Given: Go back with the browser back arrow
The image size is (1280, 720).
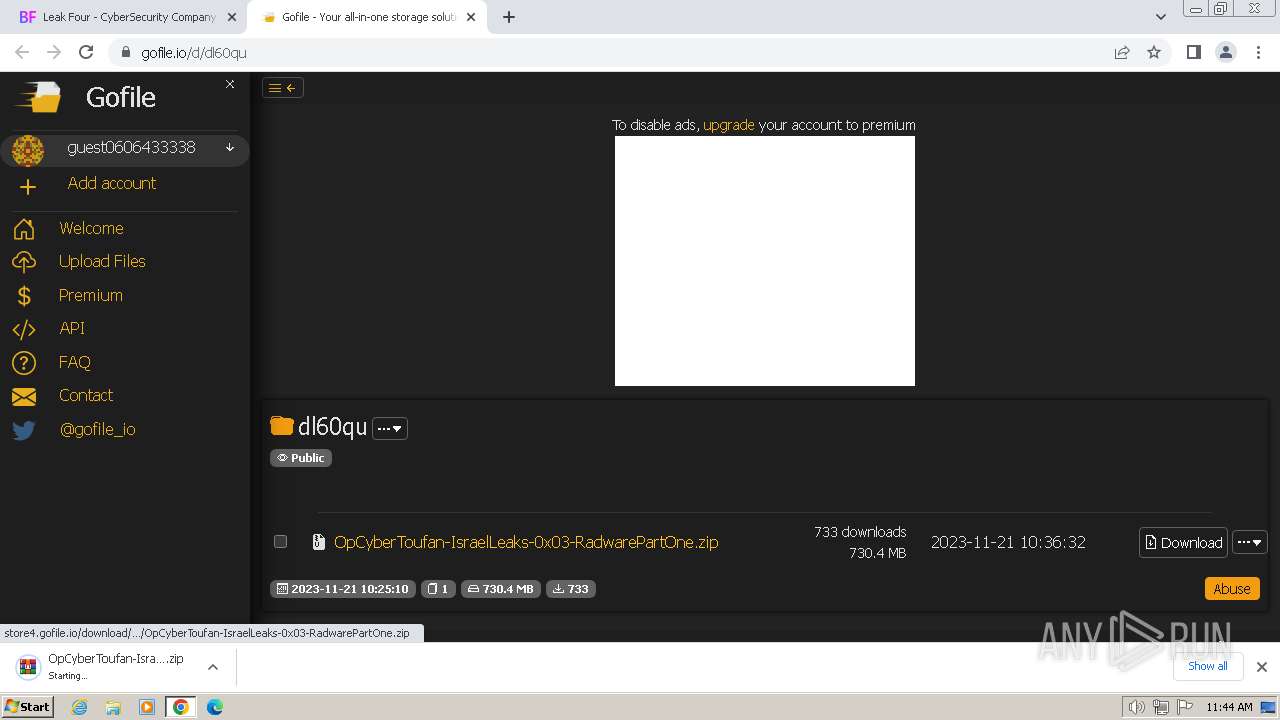Looking at the screenshot, I should coord(22,52).
